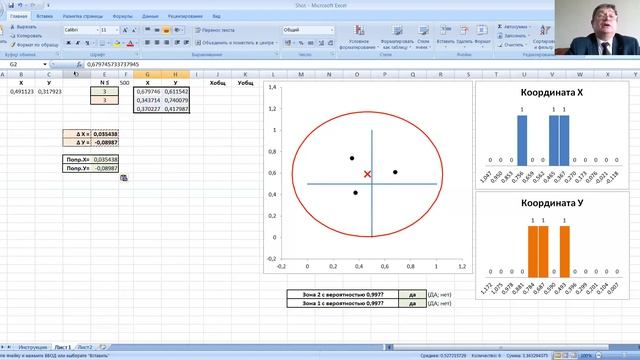Apply percent style icon
Screen dimensions: 640x360
(x=301, y=43)
